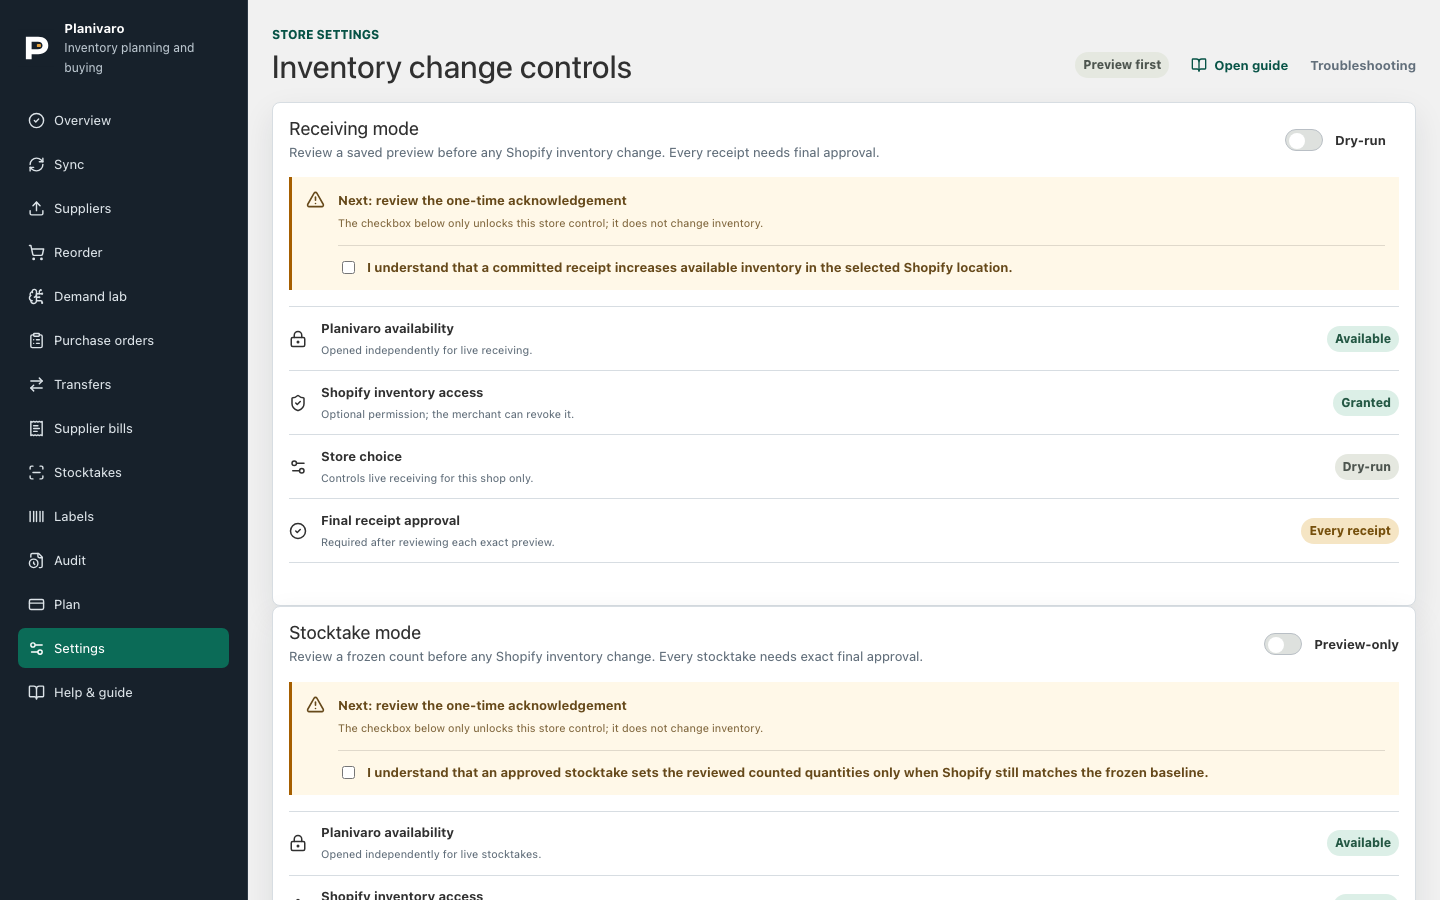Click the Every receipt badge
Screen dimensions: 1440x900
(x=1350, y=531)
